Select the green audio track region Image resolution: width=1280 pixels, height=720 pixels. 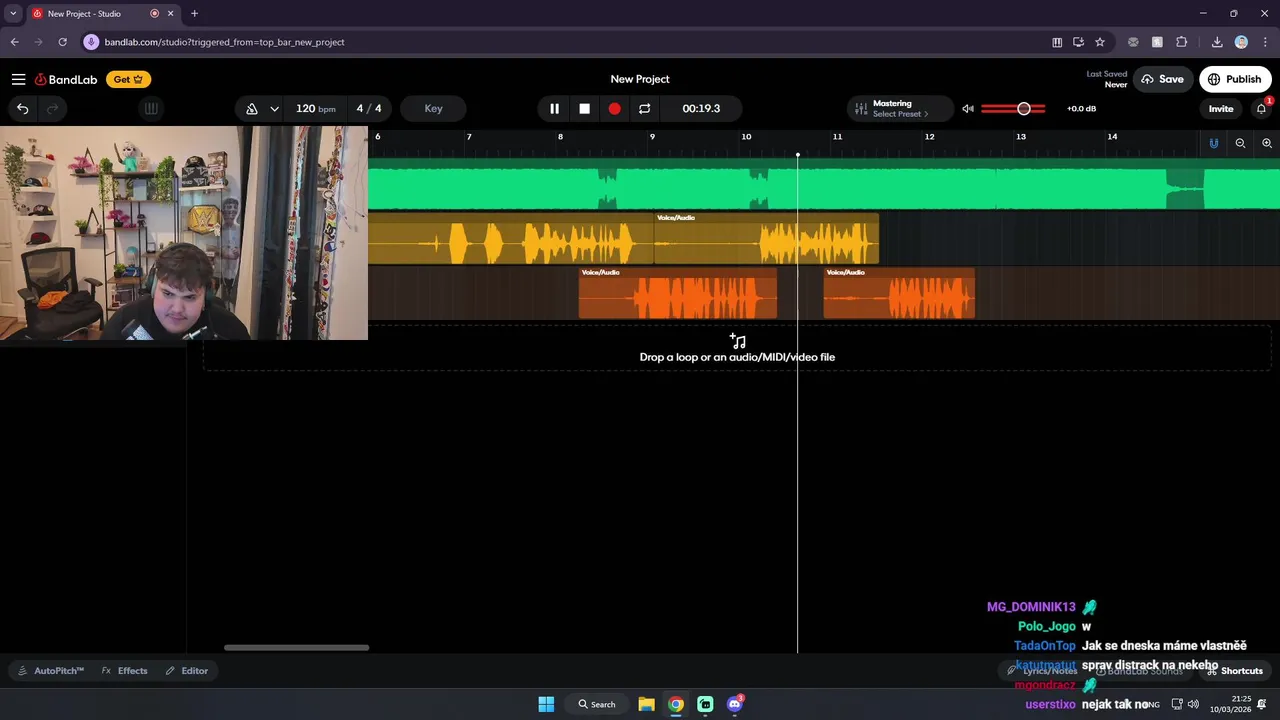(x=824, y=184)
